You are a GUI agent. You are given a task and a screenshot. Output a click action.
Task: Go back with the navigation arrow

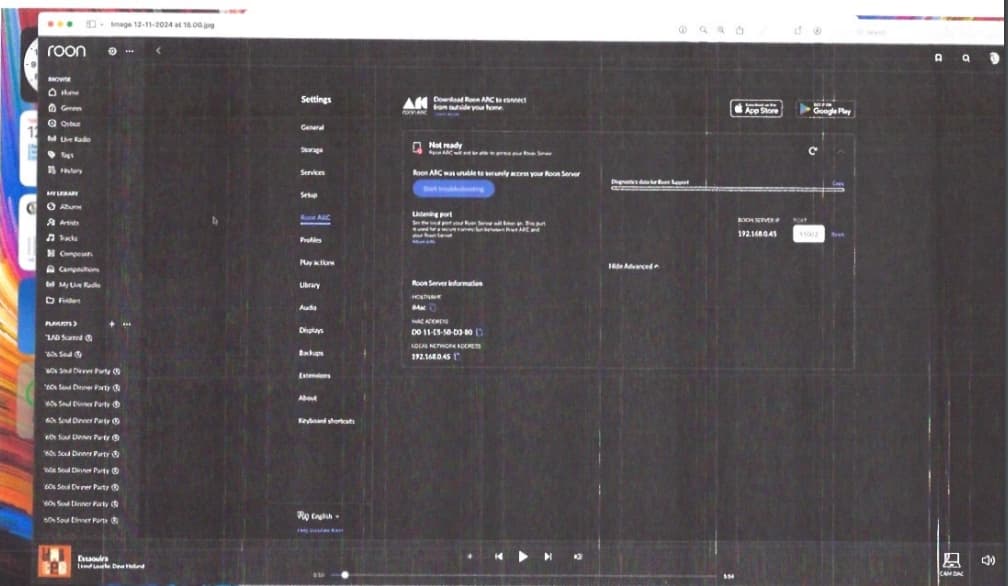coord(158,50)
